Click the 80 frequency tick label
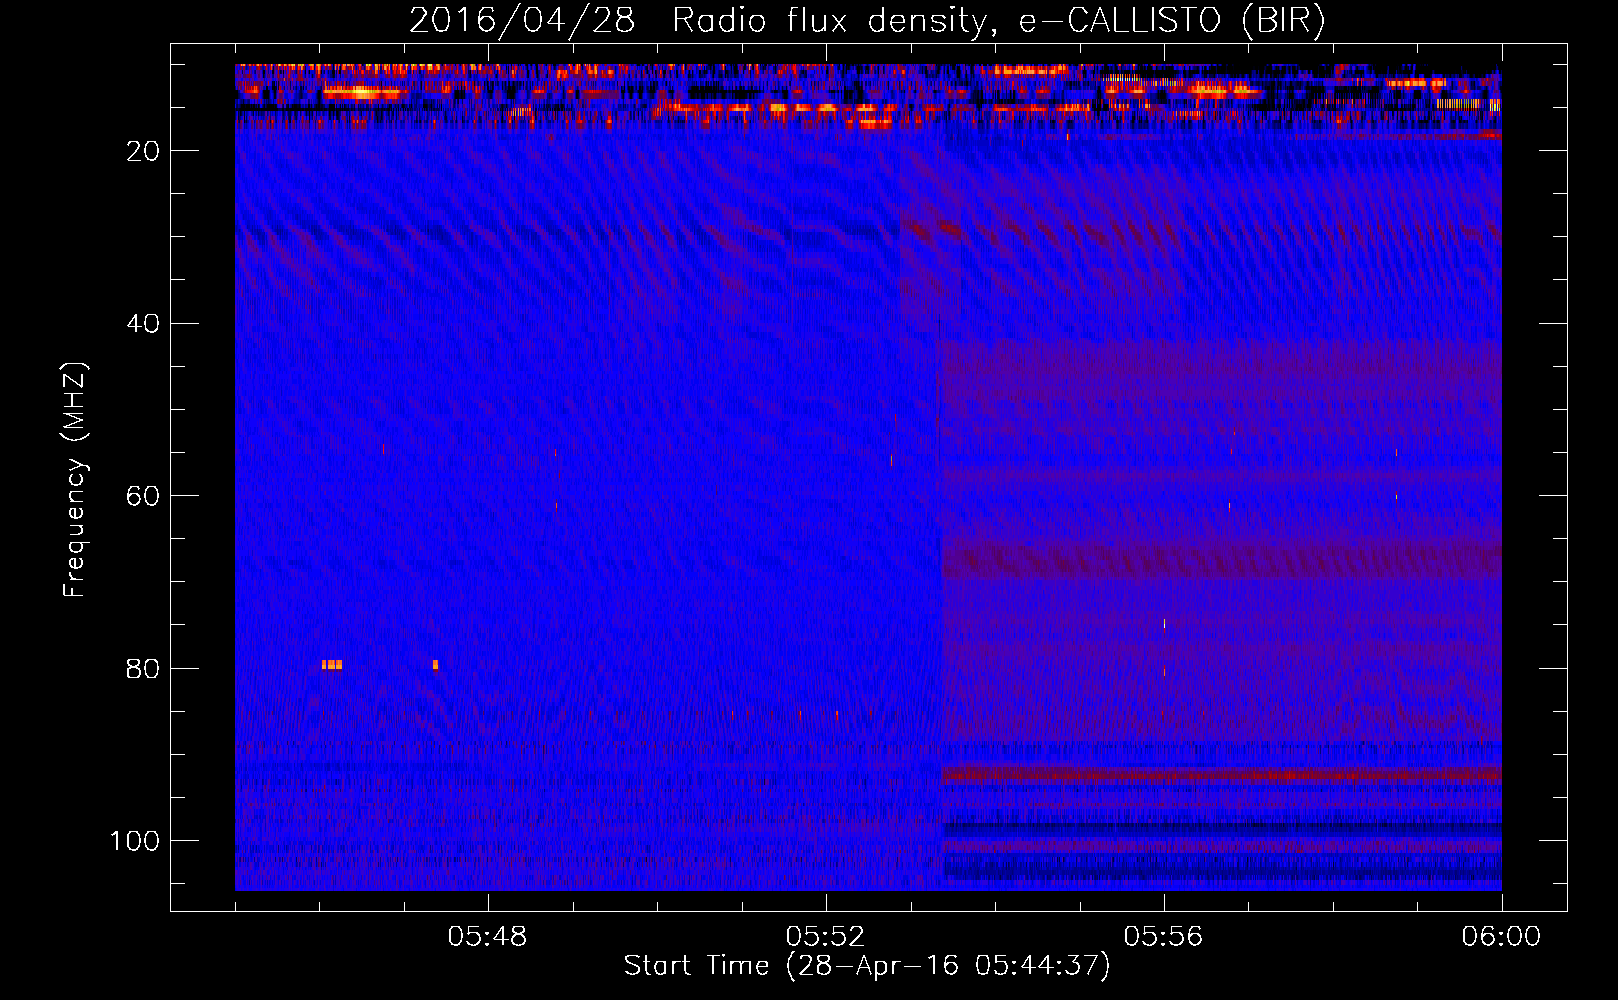 (144, 669)
